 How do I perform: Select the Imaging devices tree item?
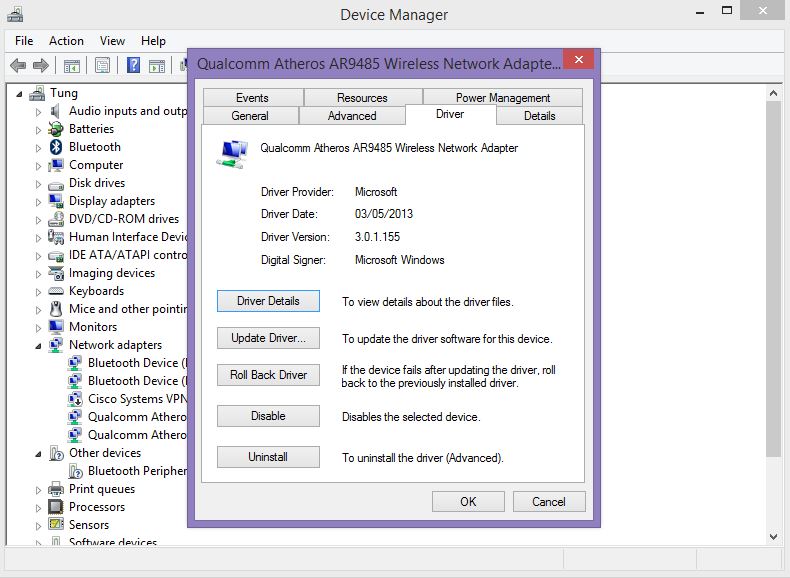[112, 273]
